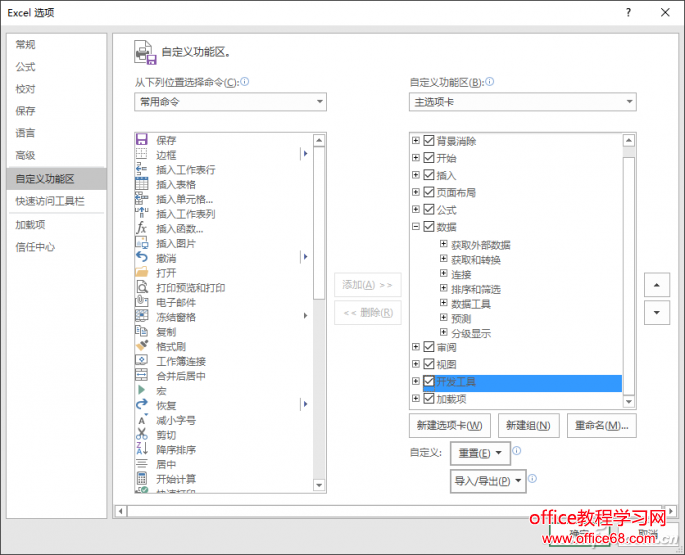The image size is (685, 555).
Task: Select the 数据工具 group in tree
Action: click(471, 304)
